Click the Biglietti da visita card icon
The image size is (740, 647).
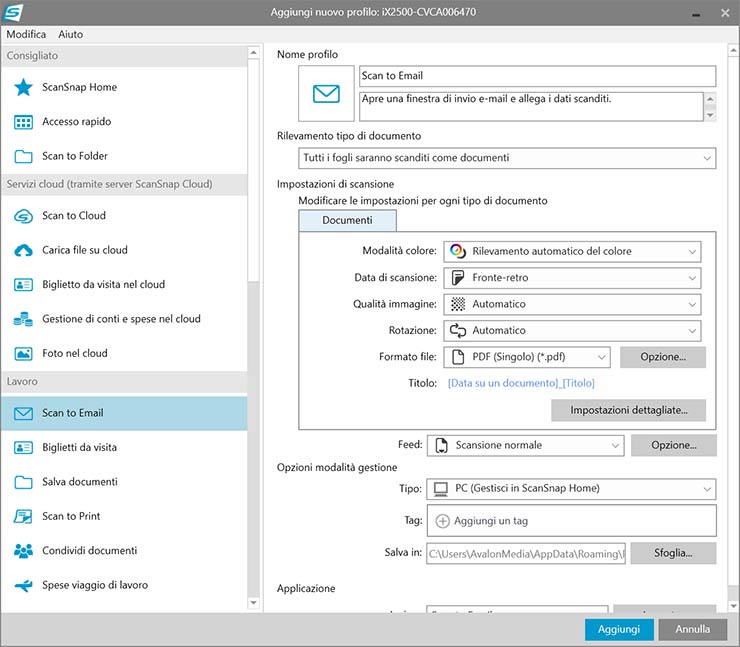pyautogui.click(x=23, y=447)
